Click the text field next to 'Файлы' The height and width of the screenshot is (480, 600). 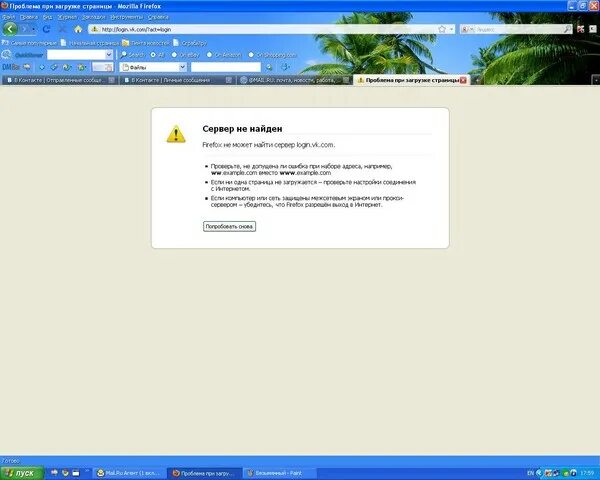[226, 67]
